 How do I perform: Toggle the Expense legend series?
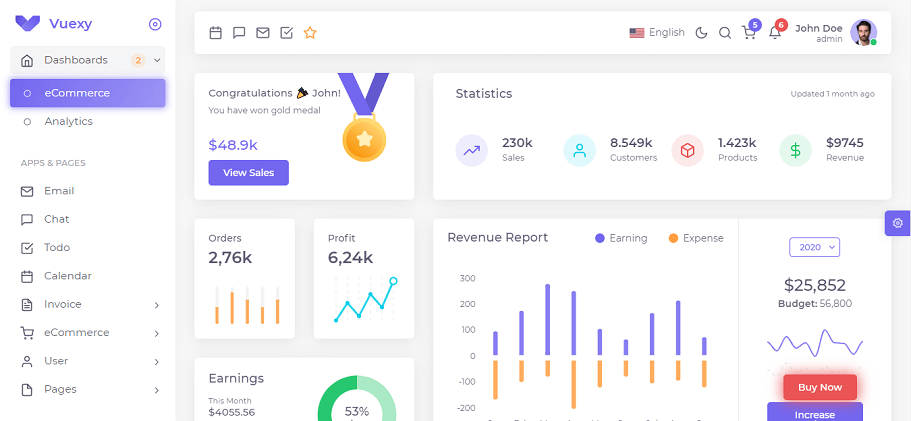tap(696, 238)
